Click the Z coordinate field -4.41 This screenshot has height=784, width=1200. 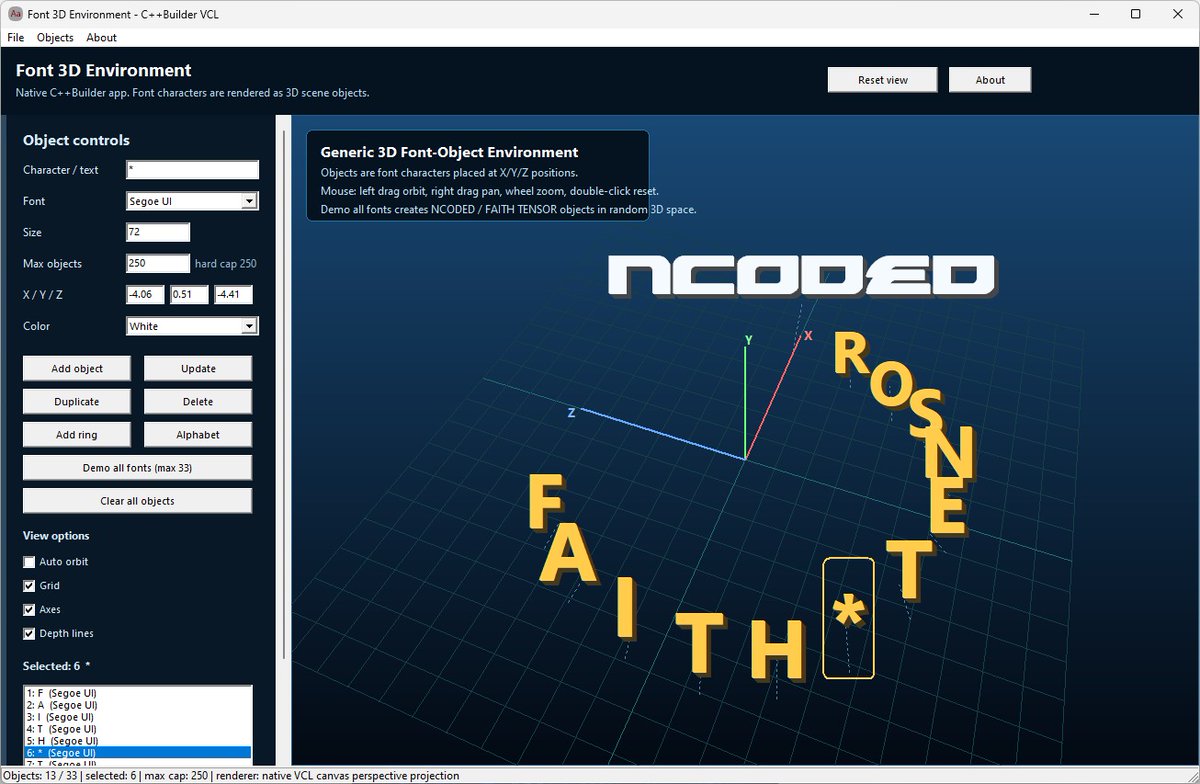233,295
